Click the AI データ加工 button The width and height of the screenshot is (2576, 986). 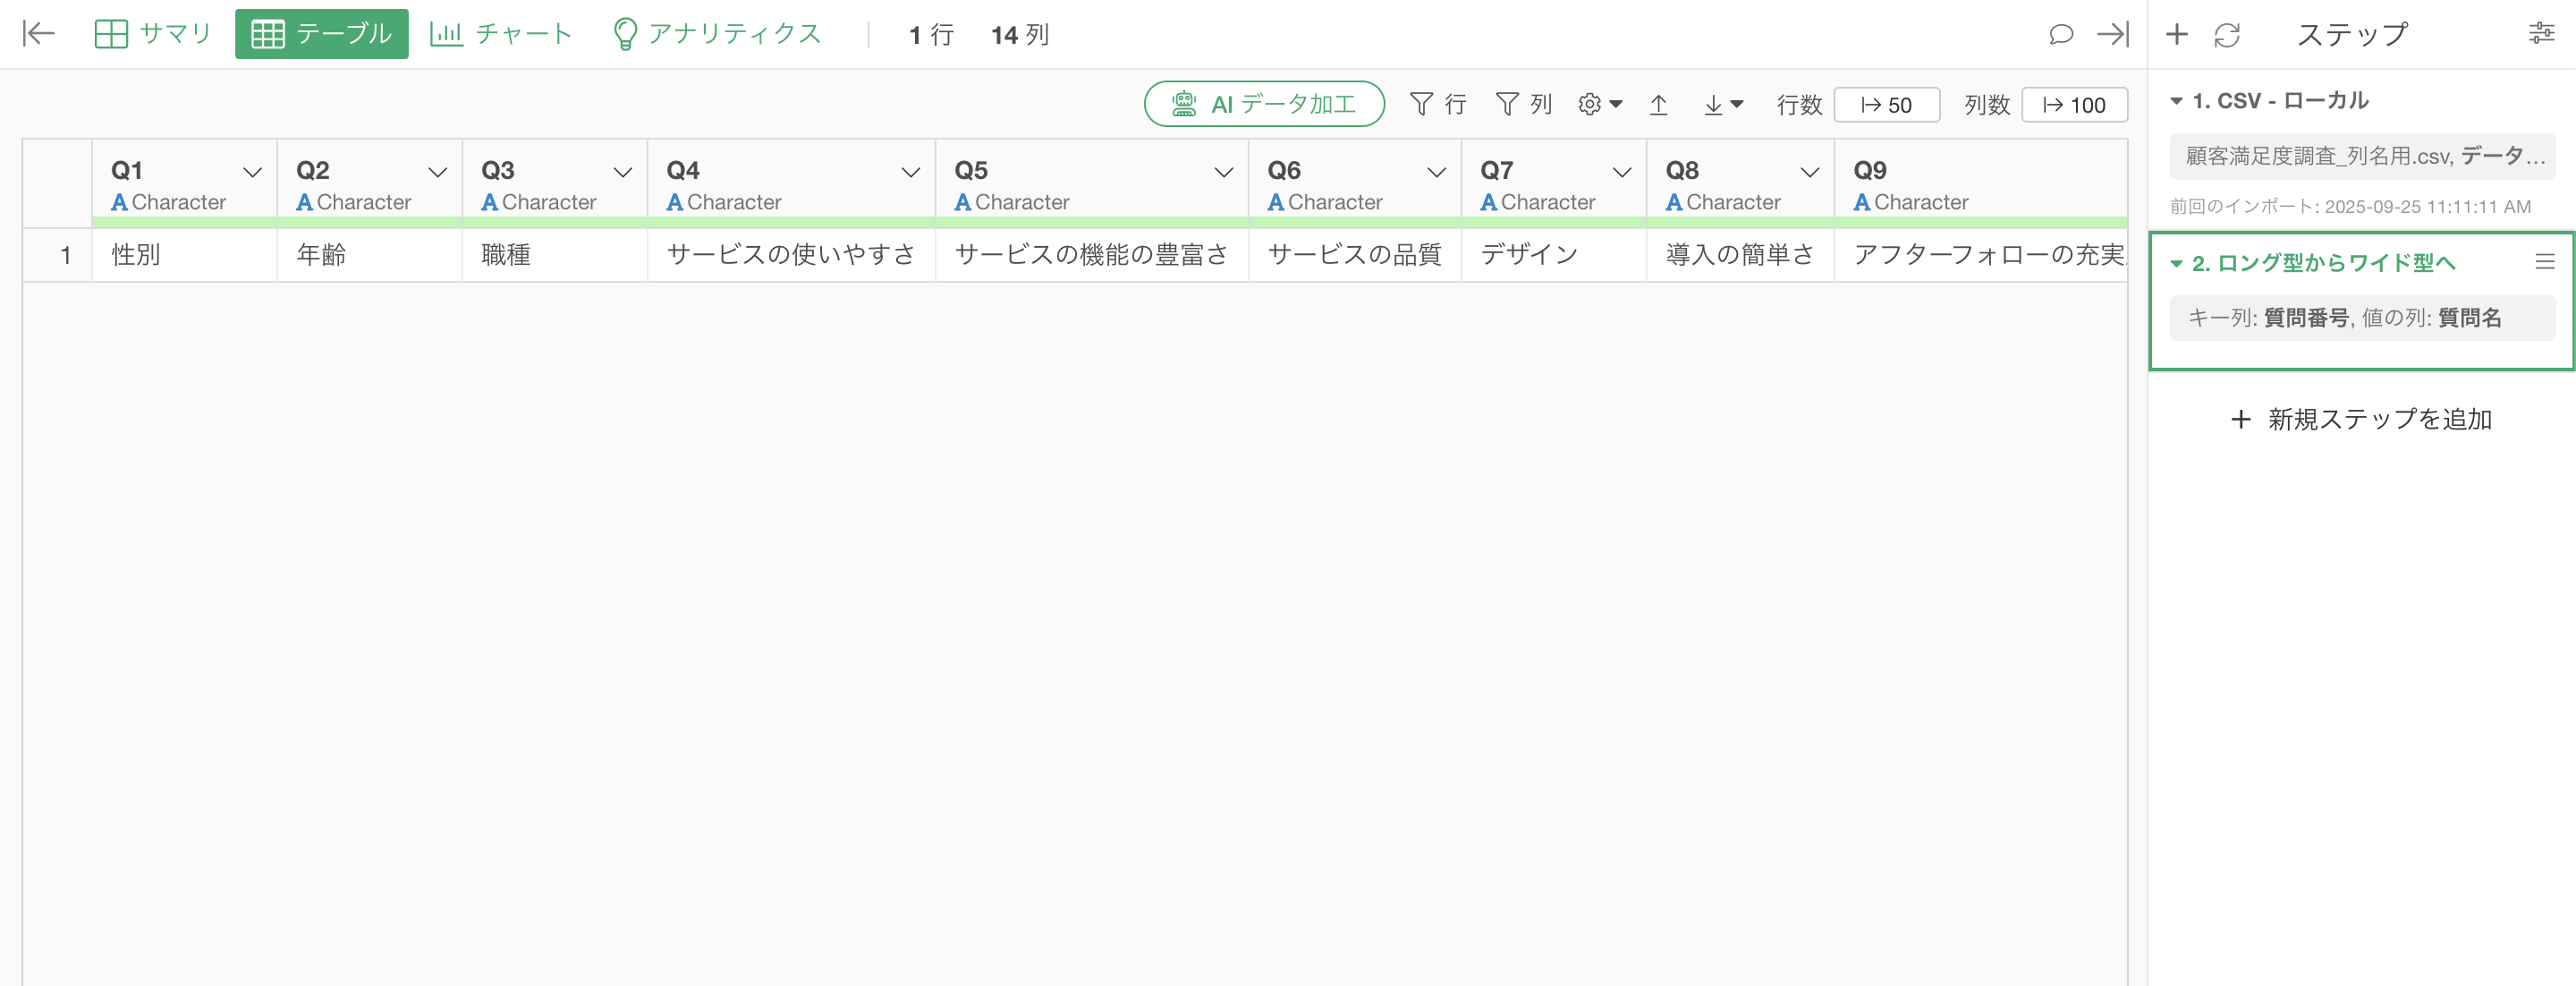pos(1263,104)
